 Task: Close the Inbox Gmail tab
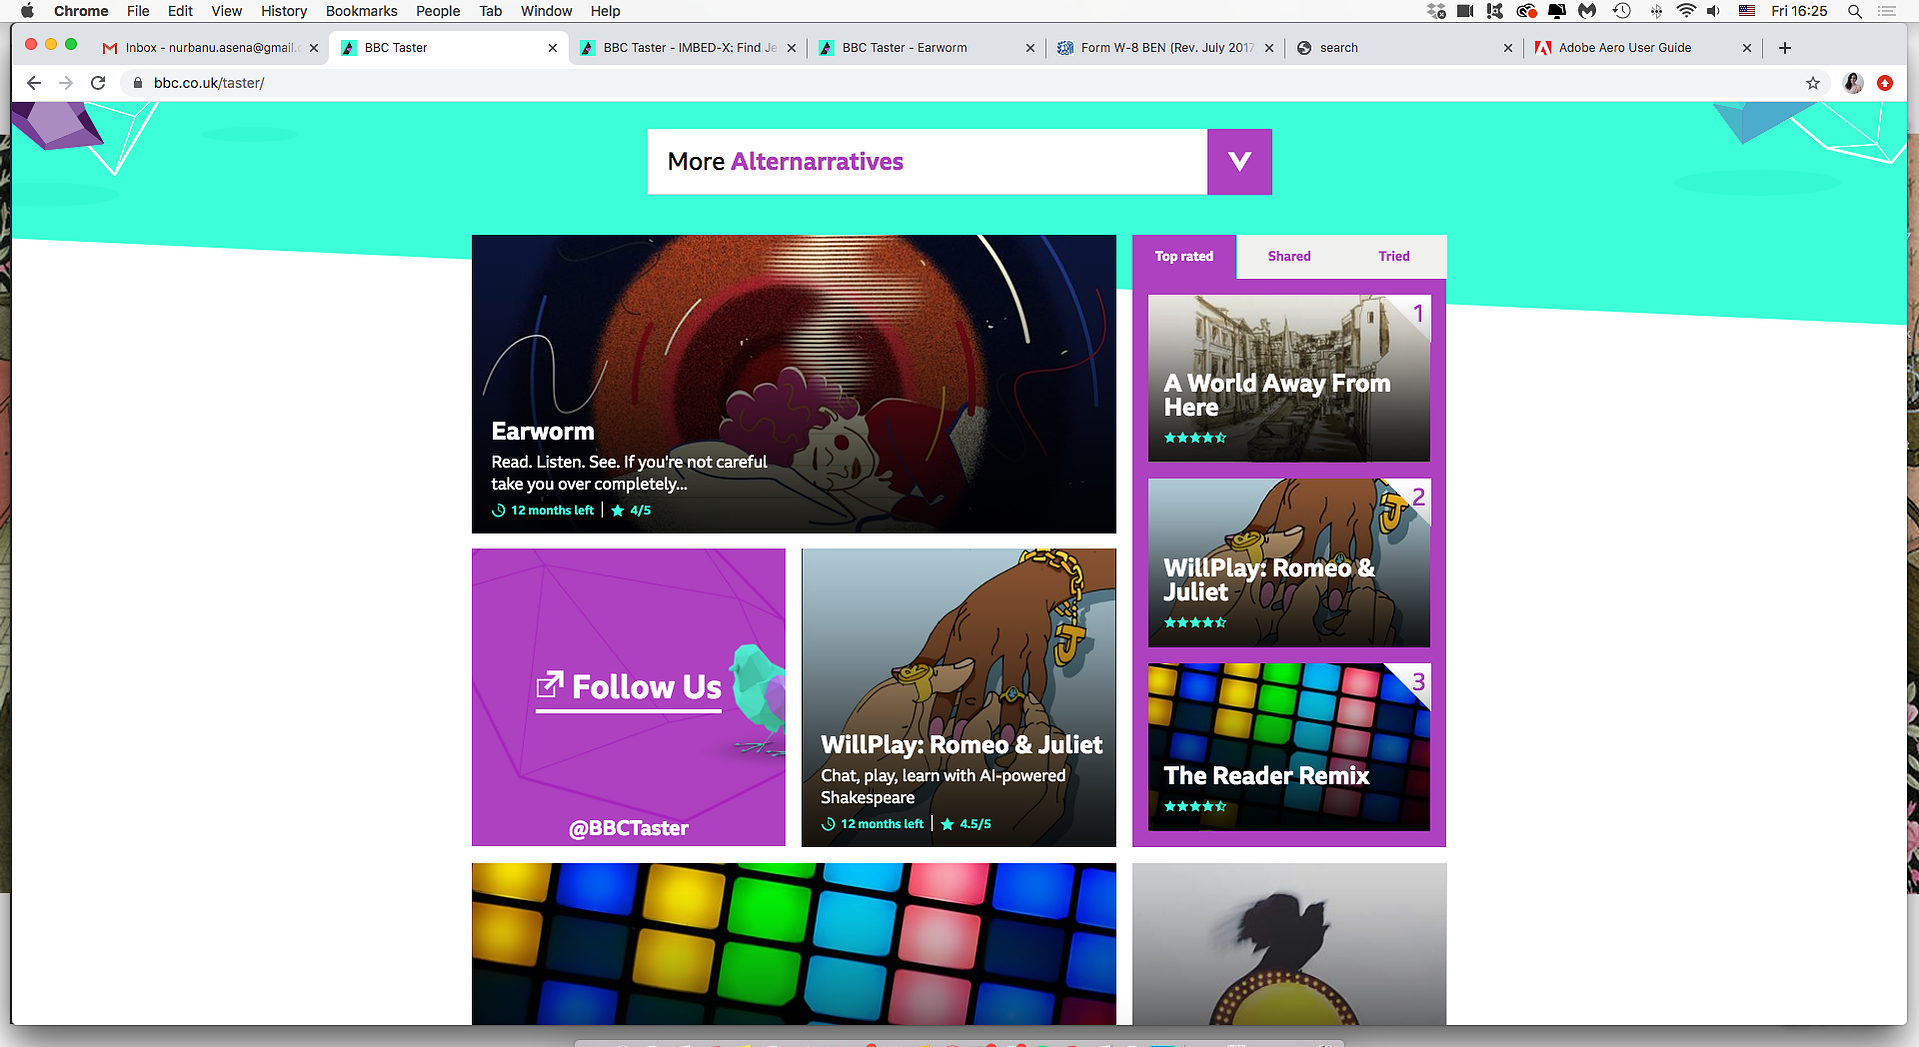point(314,48)
